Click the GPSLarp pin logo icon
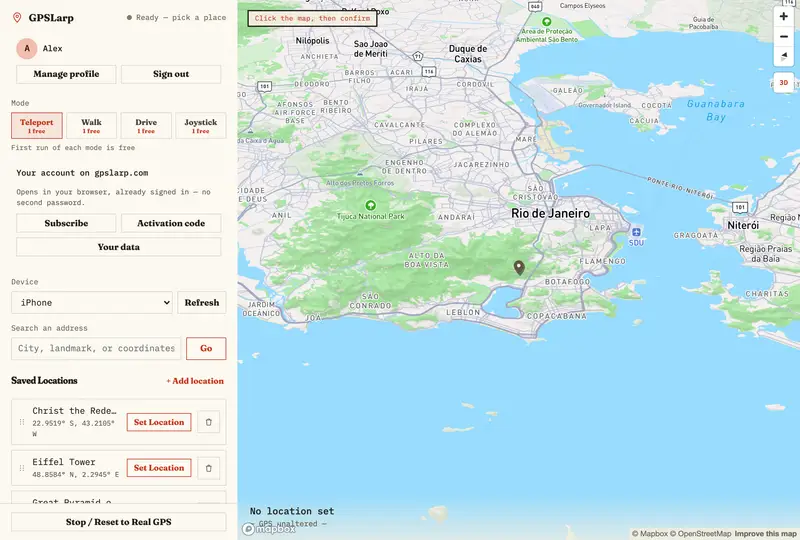 tap(17, 18)
